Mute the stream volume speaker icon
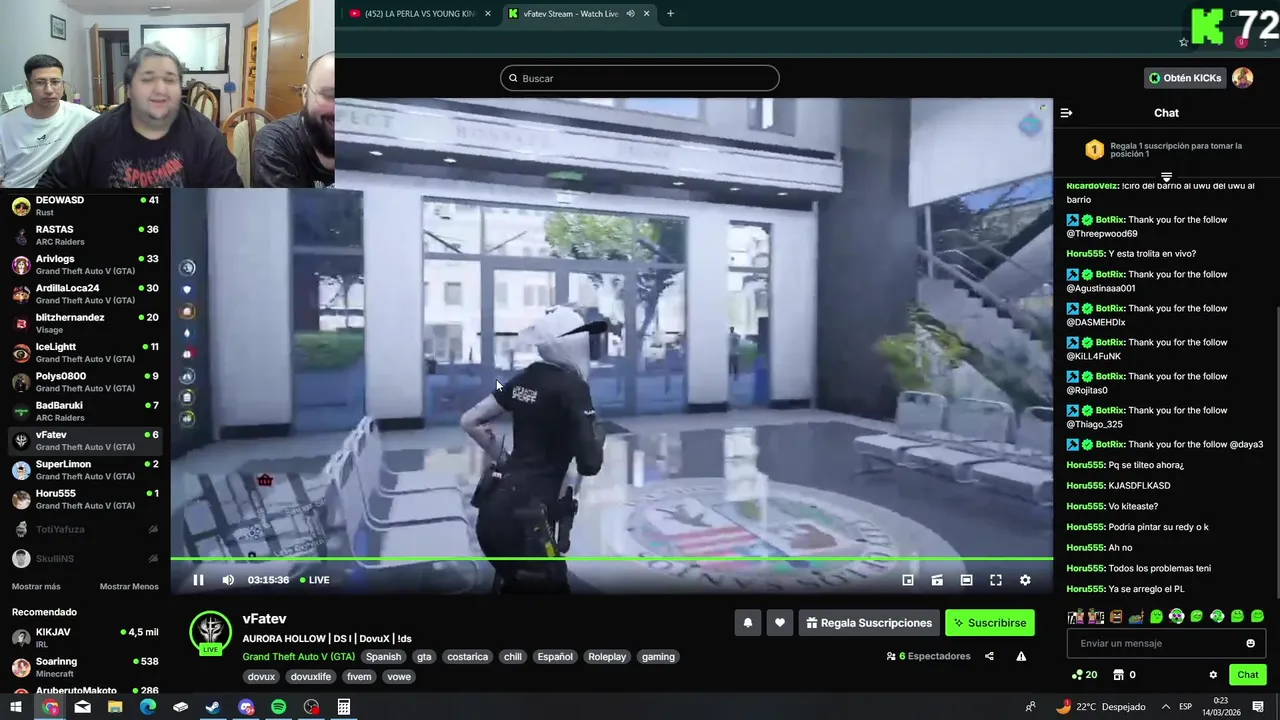This screenshot has width=1280, height=720. (228, 580)
